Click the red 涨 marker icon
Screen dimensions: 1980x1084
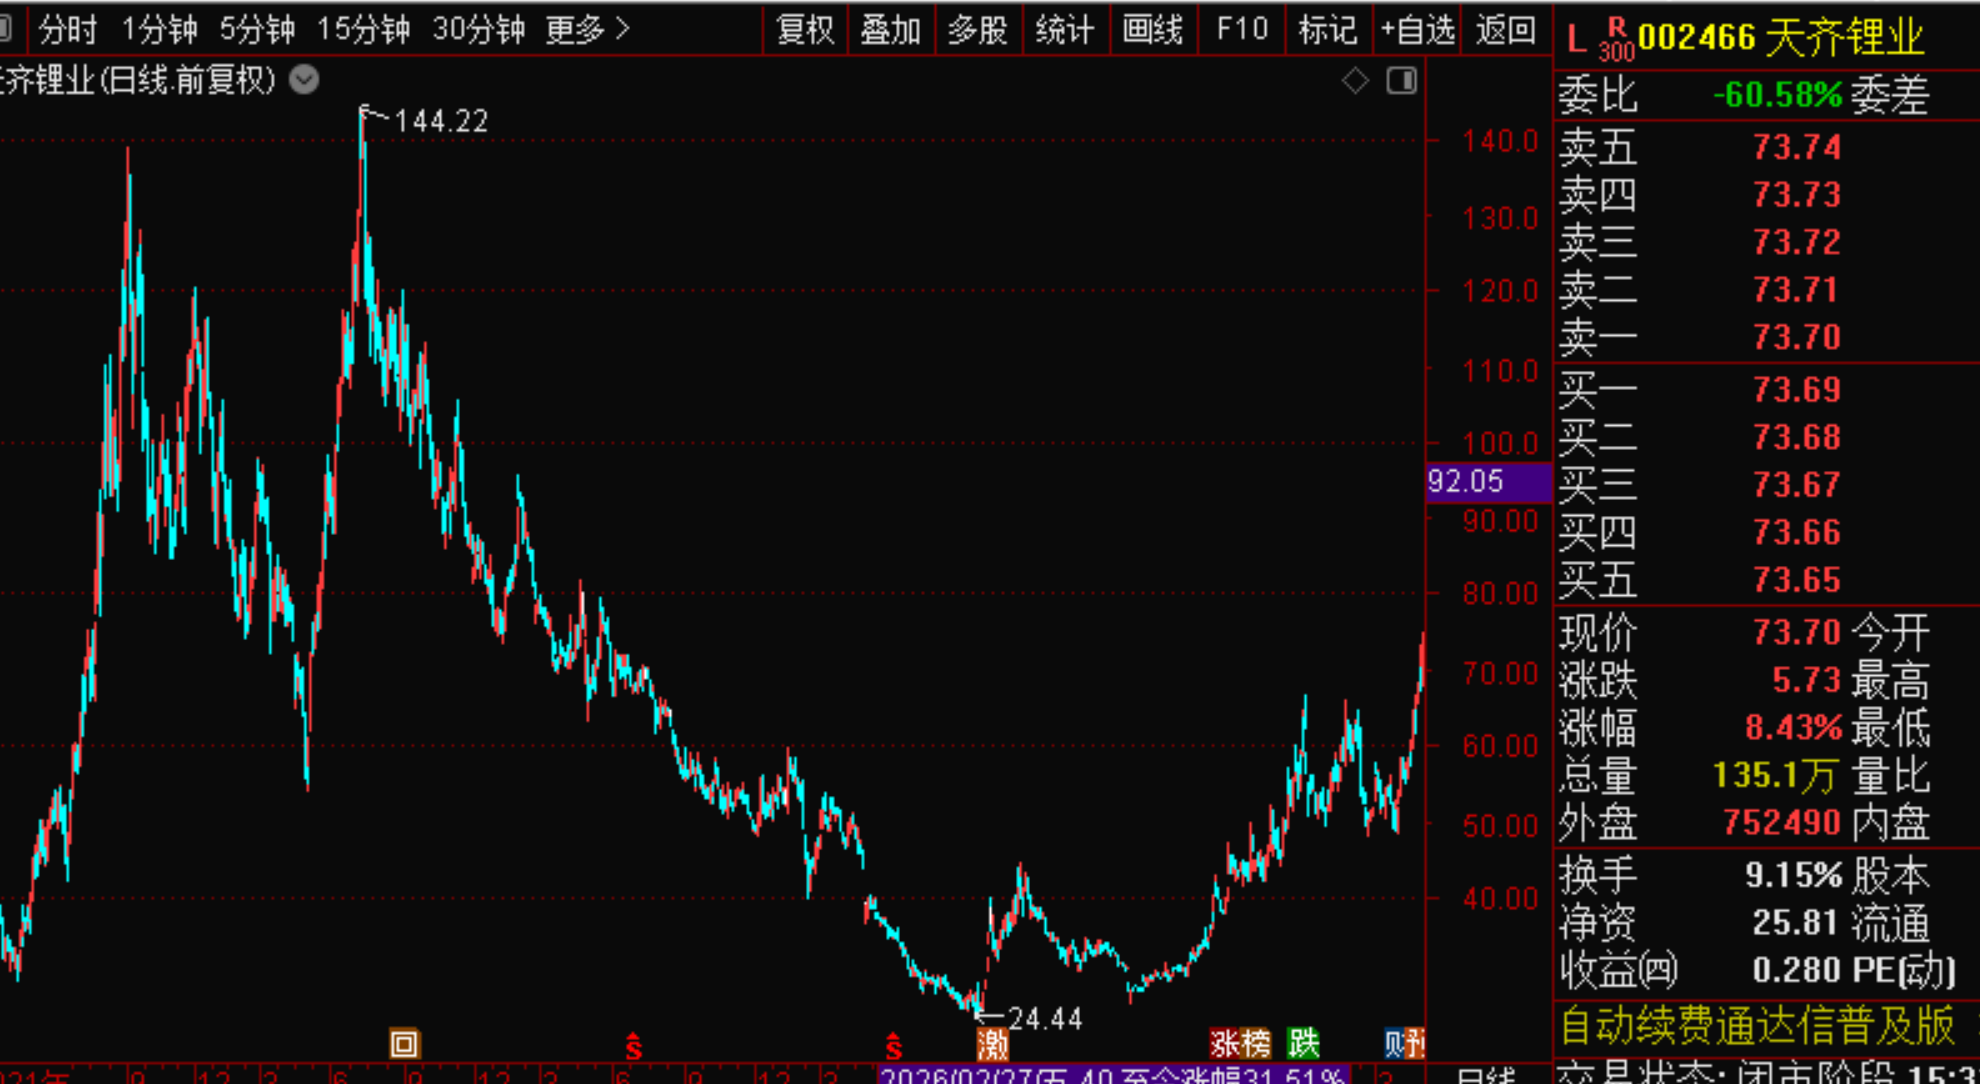1224,1044
